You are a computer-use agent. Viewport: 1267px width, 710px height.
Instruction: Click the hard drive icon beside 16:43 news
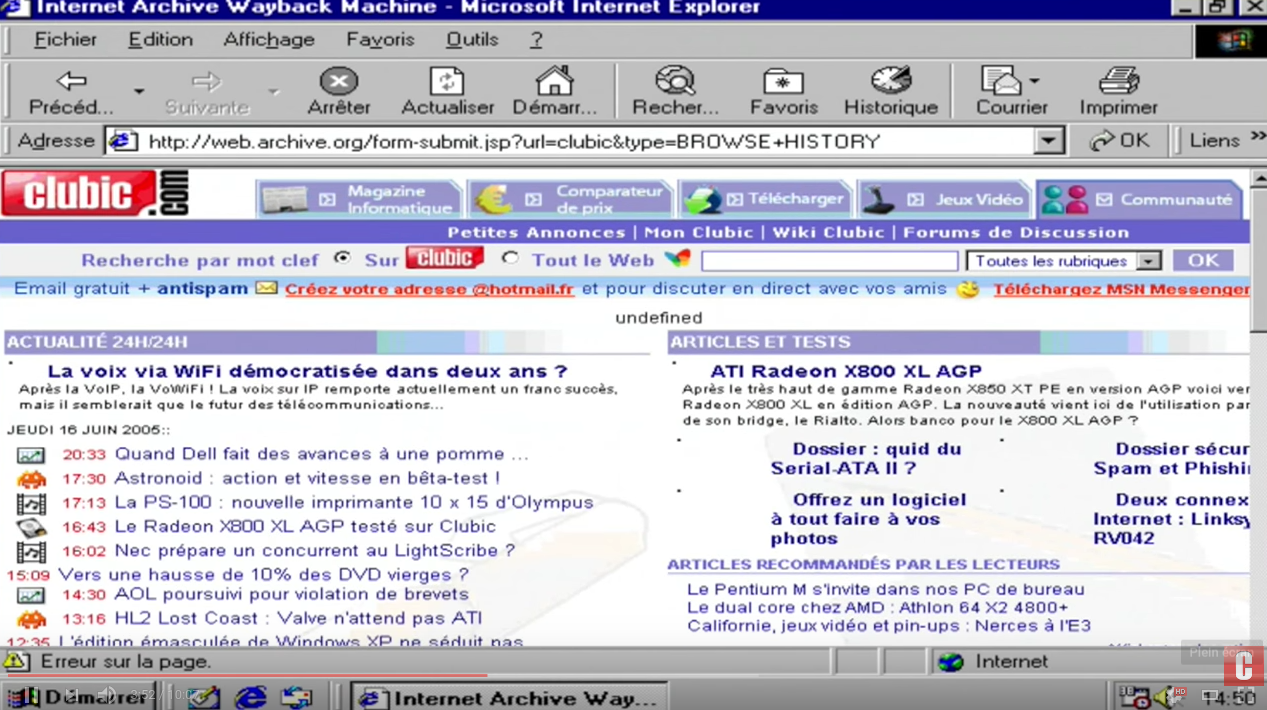[x=31, y=527]
